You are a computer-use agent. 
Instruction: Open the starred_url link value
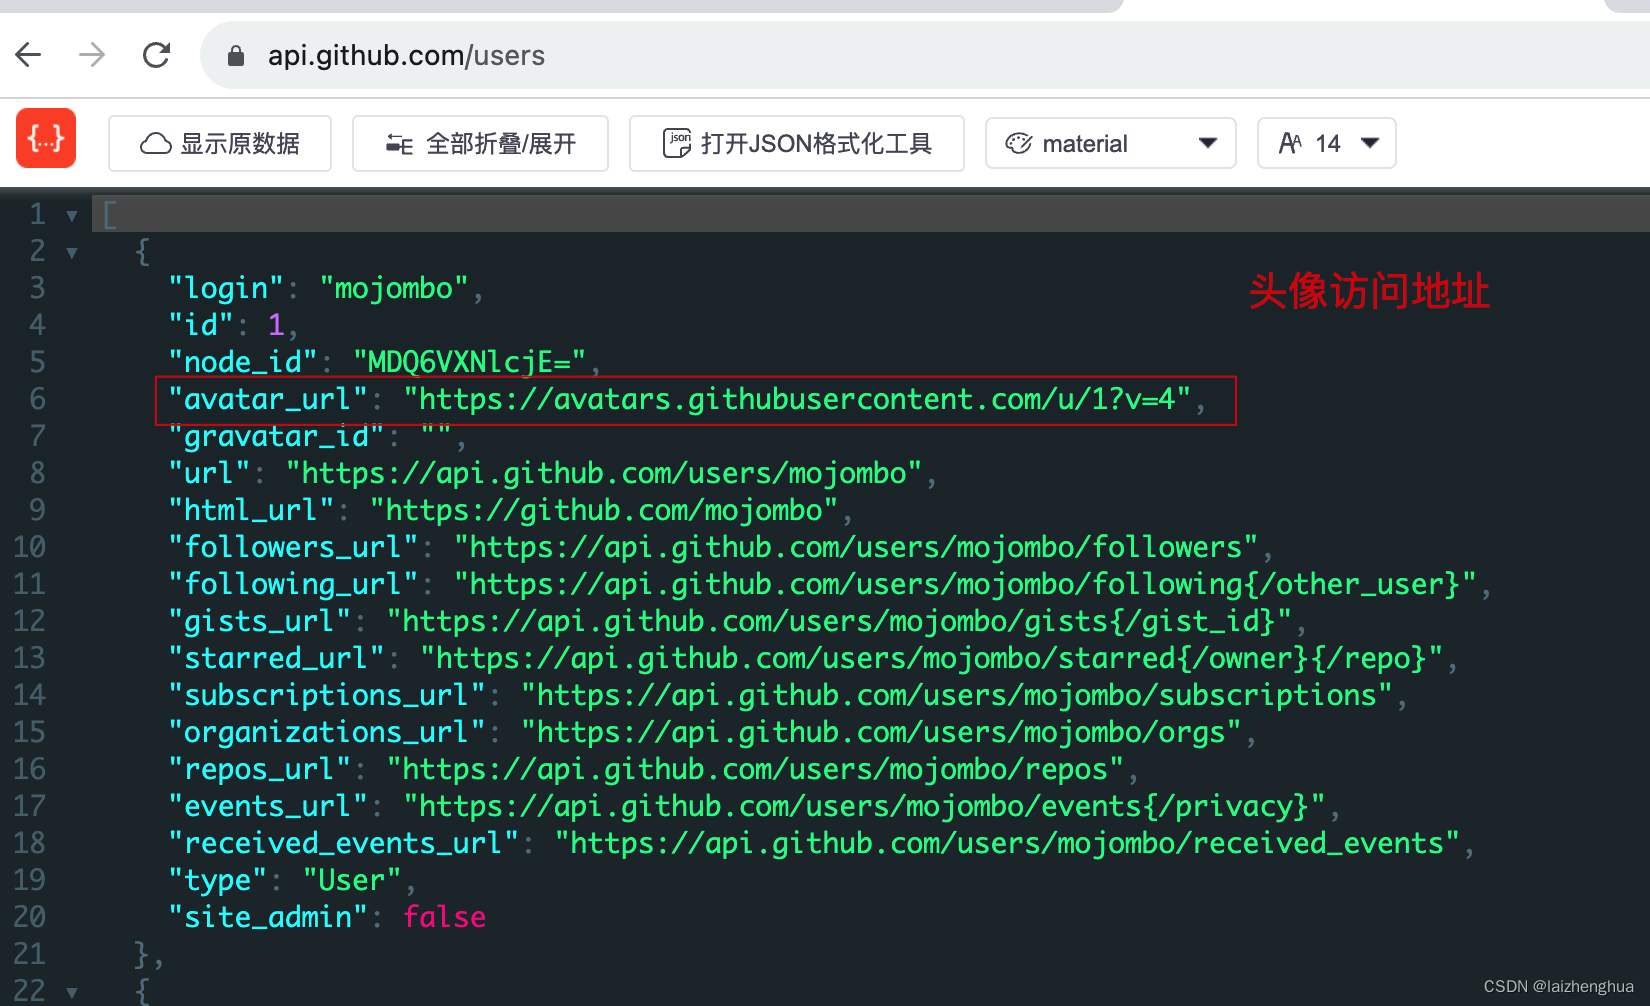click(x=931, y=659)
